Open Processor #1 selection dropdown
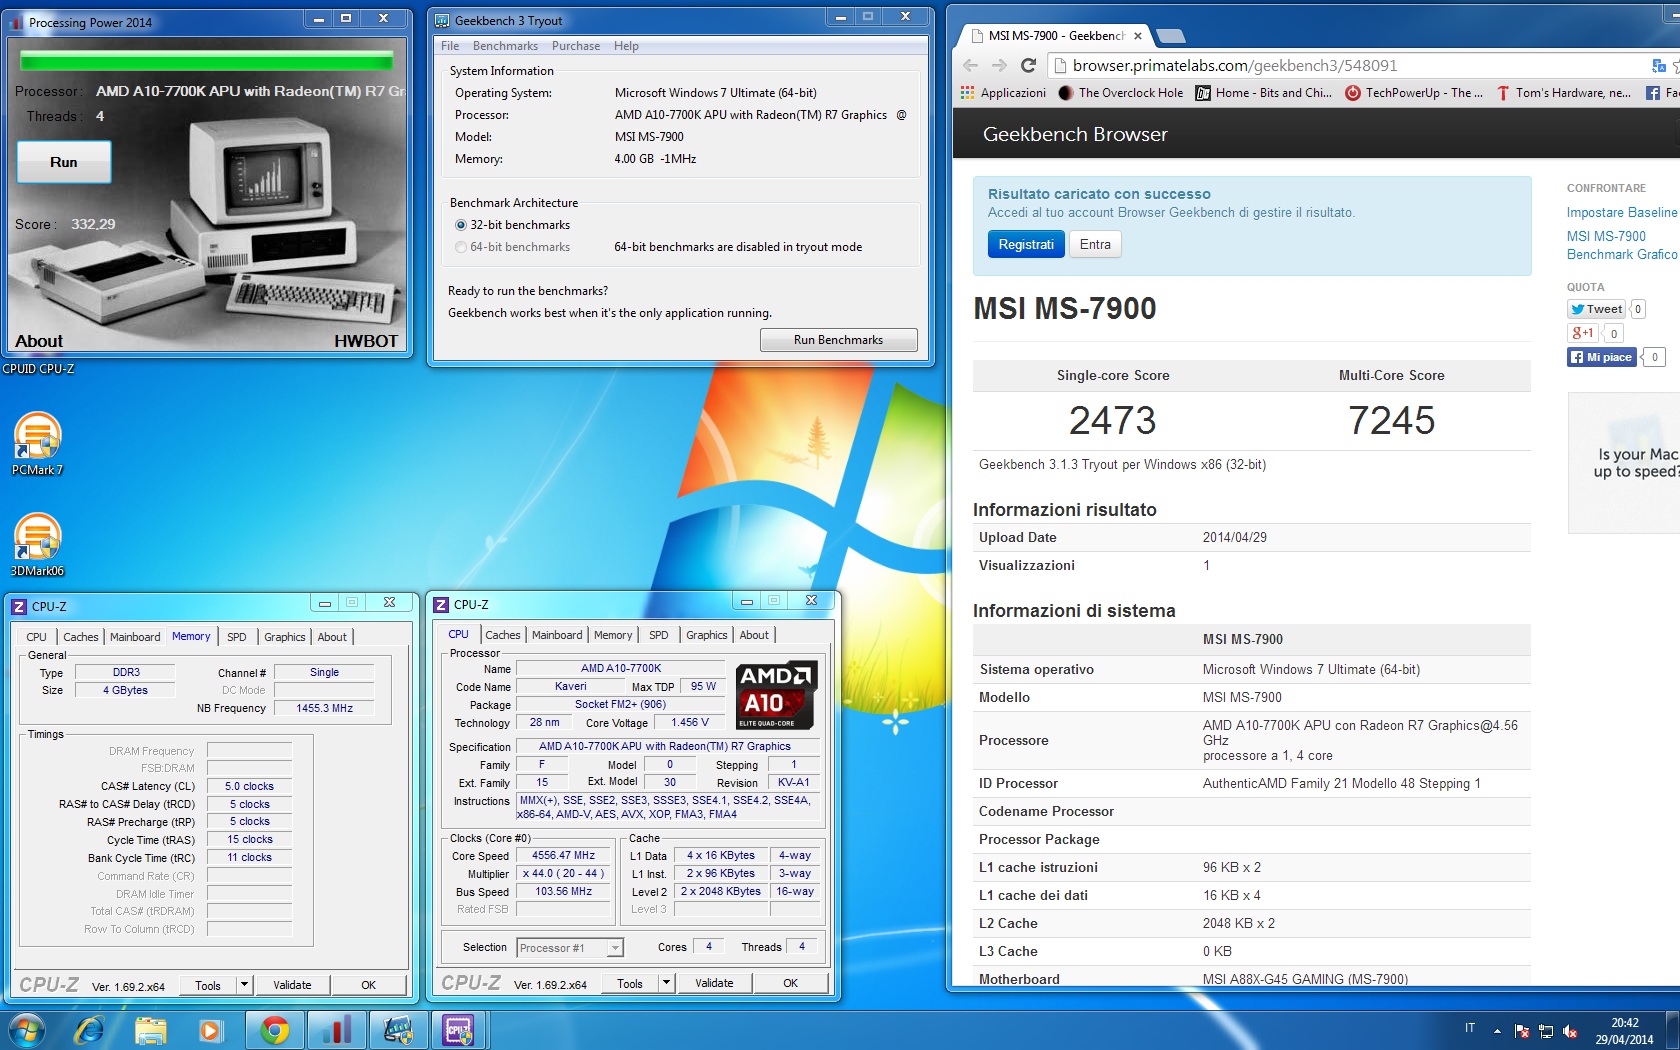The width and height of the screenshot is (1680, 1050). pos(571,947)
